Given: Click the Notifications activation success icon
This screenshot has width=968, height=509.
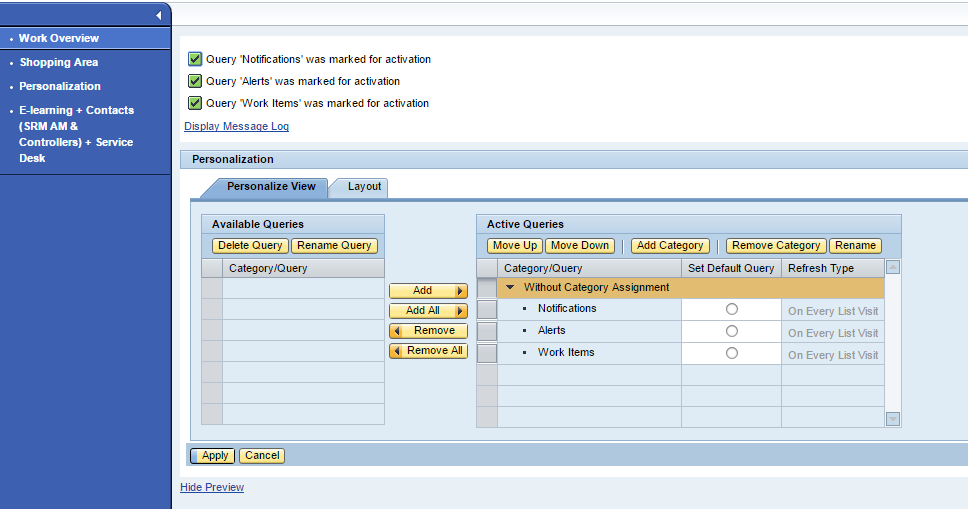Looking at the screenshot, I should (195, 59).
